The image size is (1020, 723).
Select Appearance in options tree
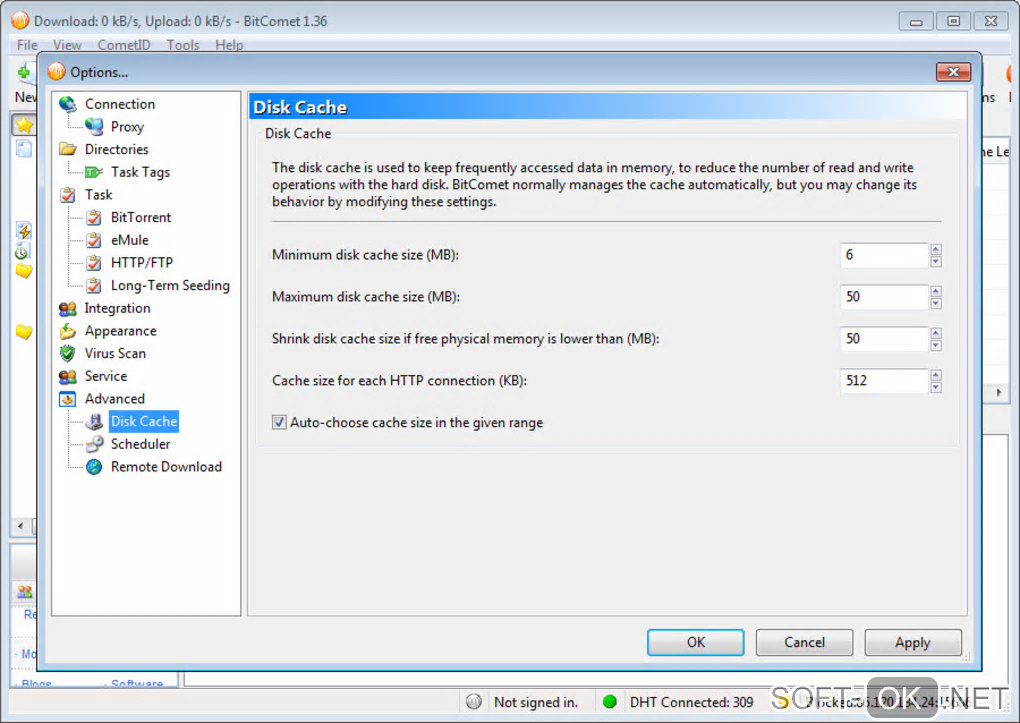click(x=120, y=331)
